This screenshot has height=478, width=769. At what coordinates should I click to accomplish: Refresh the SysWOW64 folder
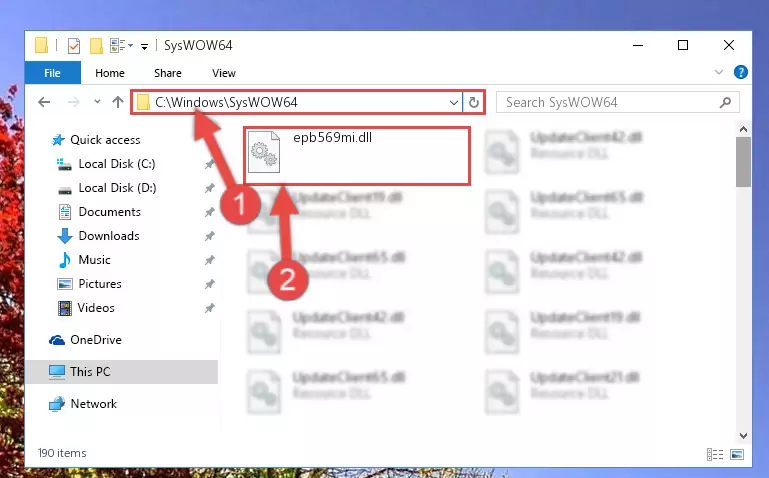[474, 102]
